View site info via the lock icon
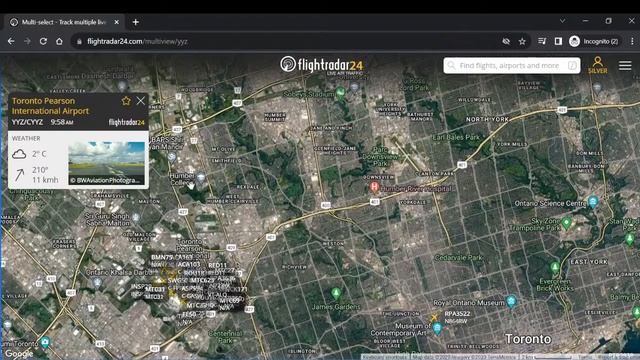Screen dimensions: 640x360 (79, 41)
